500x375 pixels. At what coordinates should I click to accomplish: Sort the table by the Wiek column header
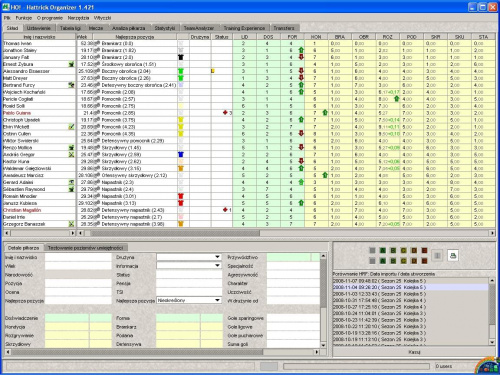(x=85, y=37)
